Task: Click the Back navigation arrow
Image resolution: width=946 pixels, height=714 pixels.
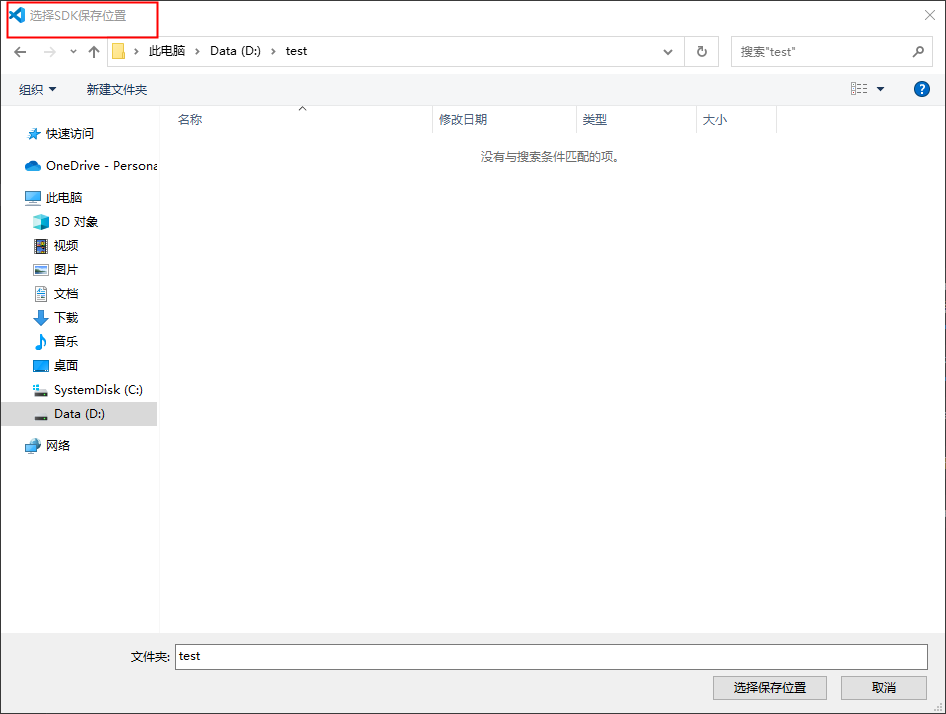Action: tap(20, 52)
